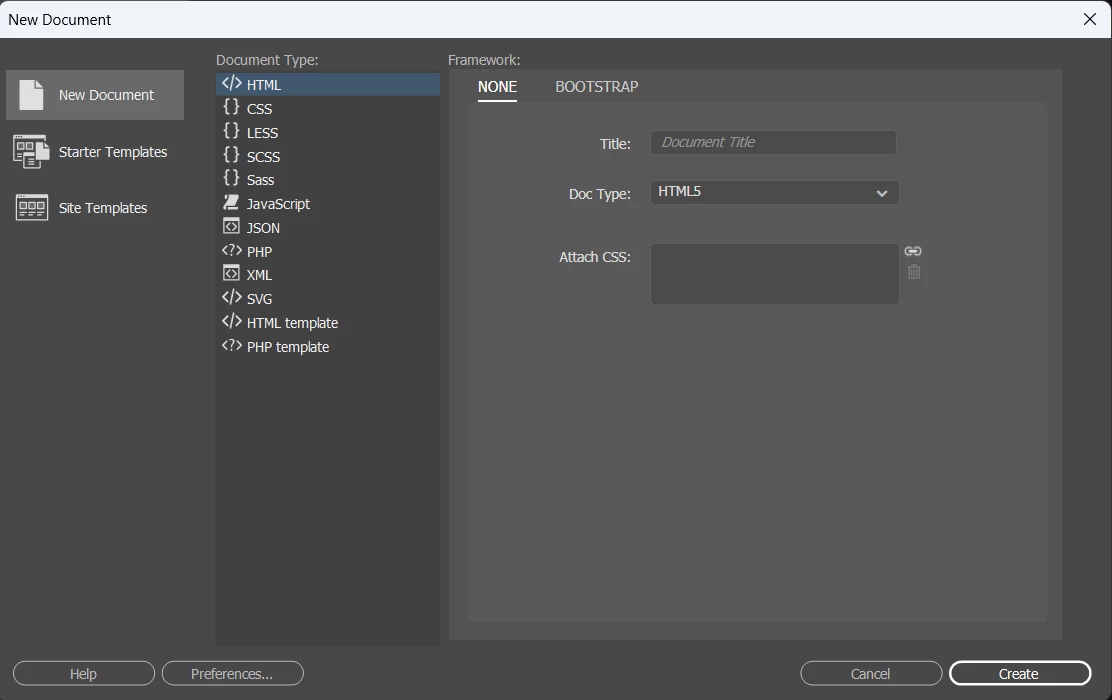Click the trash icon beside Attach CSS

914,272
